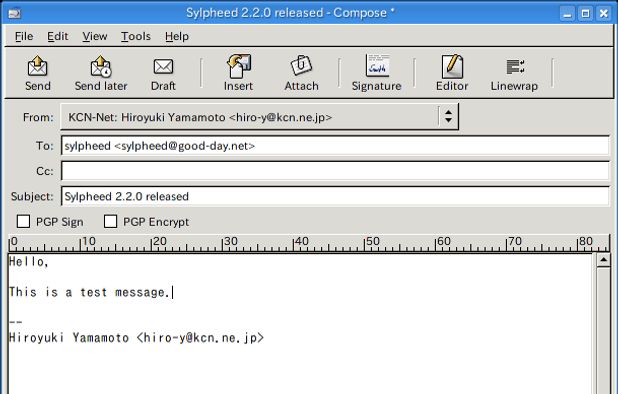Click the Linewrap icon
Viewport: 618px width, 394px height.
[x=515, y=67]
